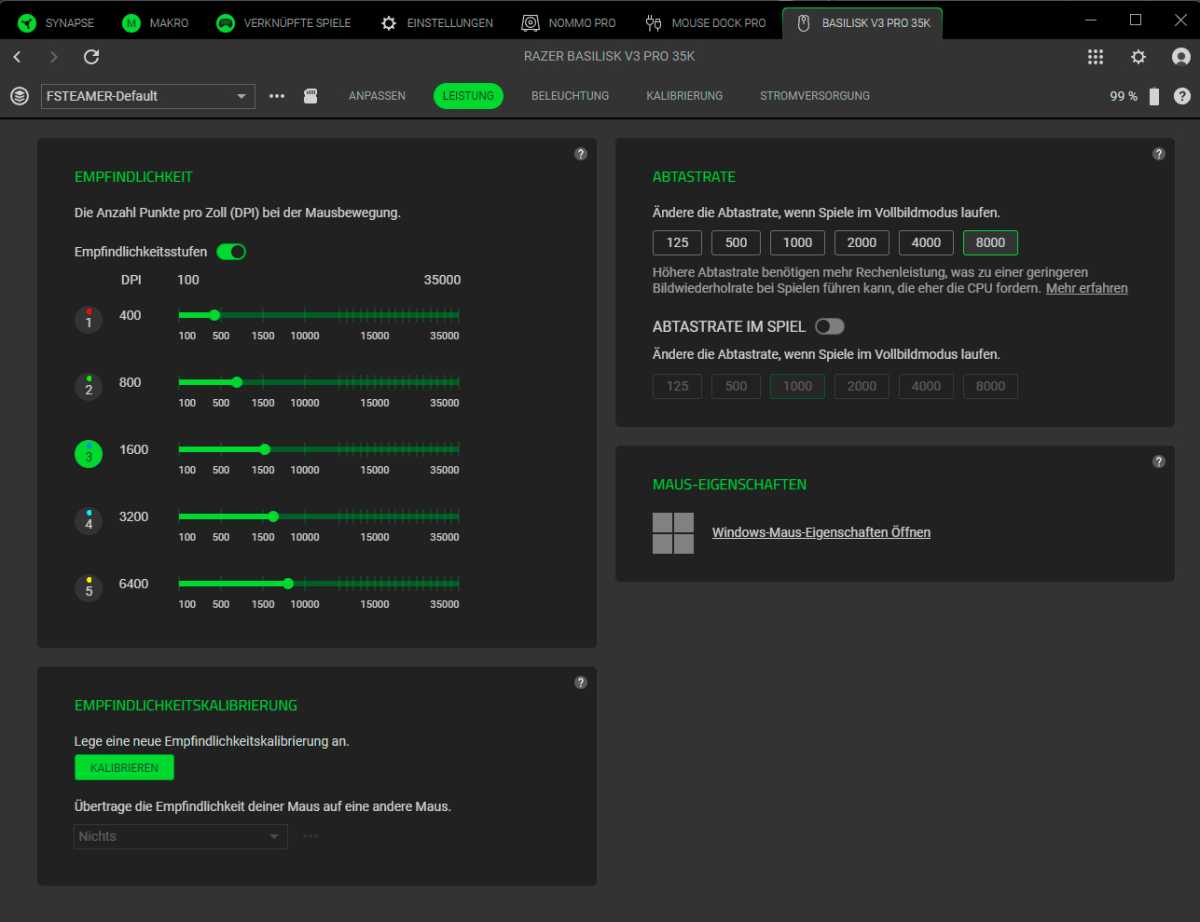Toggle Abtastrate im Spiel switch
Viewport: 1200px width, 922px height.
pyautogui.click(x=830, y=326)
